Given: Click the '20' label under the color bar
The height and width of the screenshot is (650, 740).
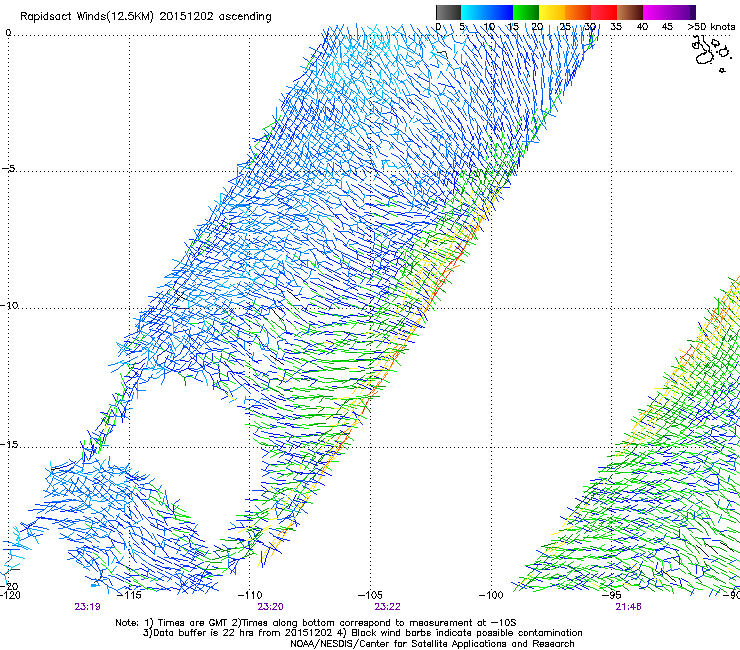Looking at the screenshot, I should (x=537, y=27).
